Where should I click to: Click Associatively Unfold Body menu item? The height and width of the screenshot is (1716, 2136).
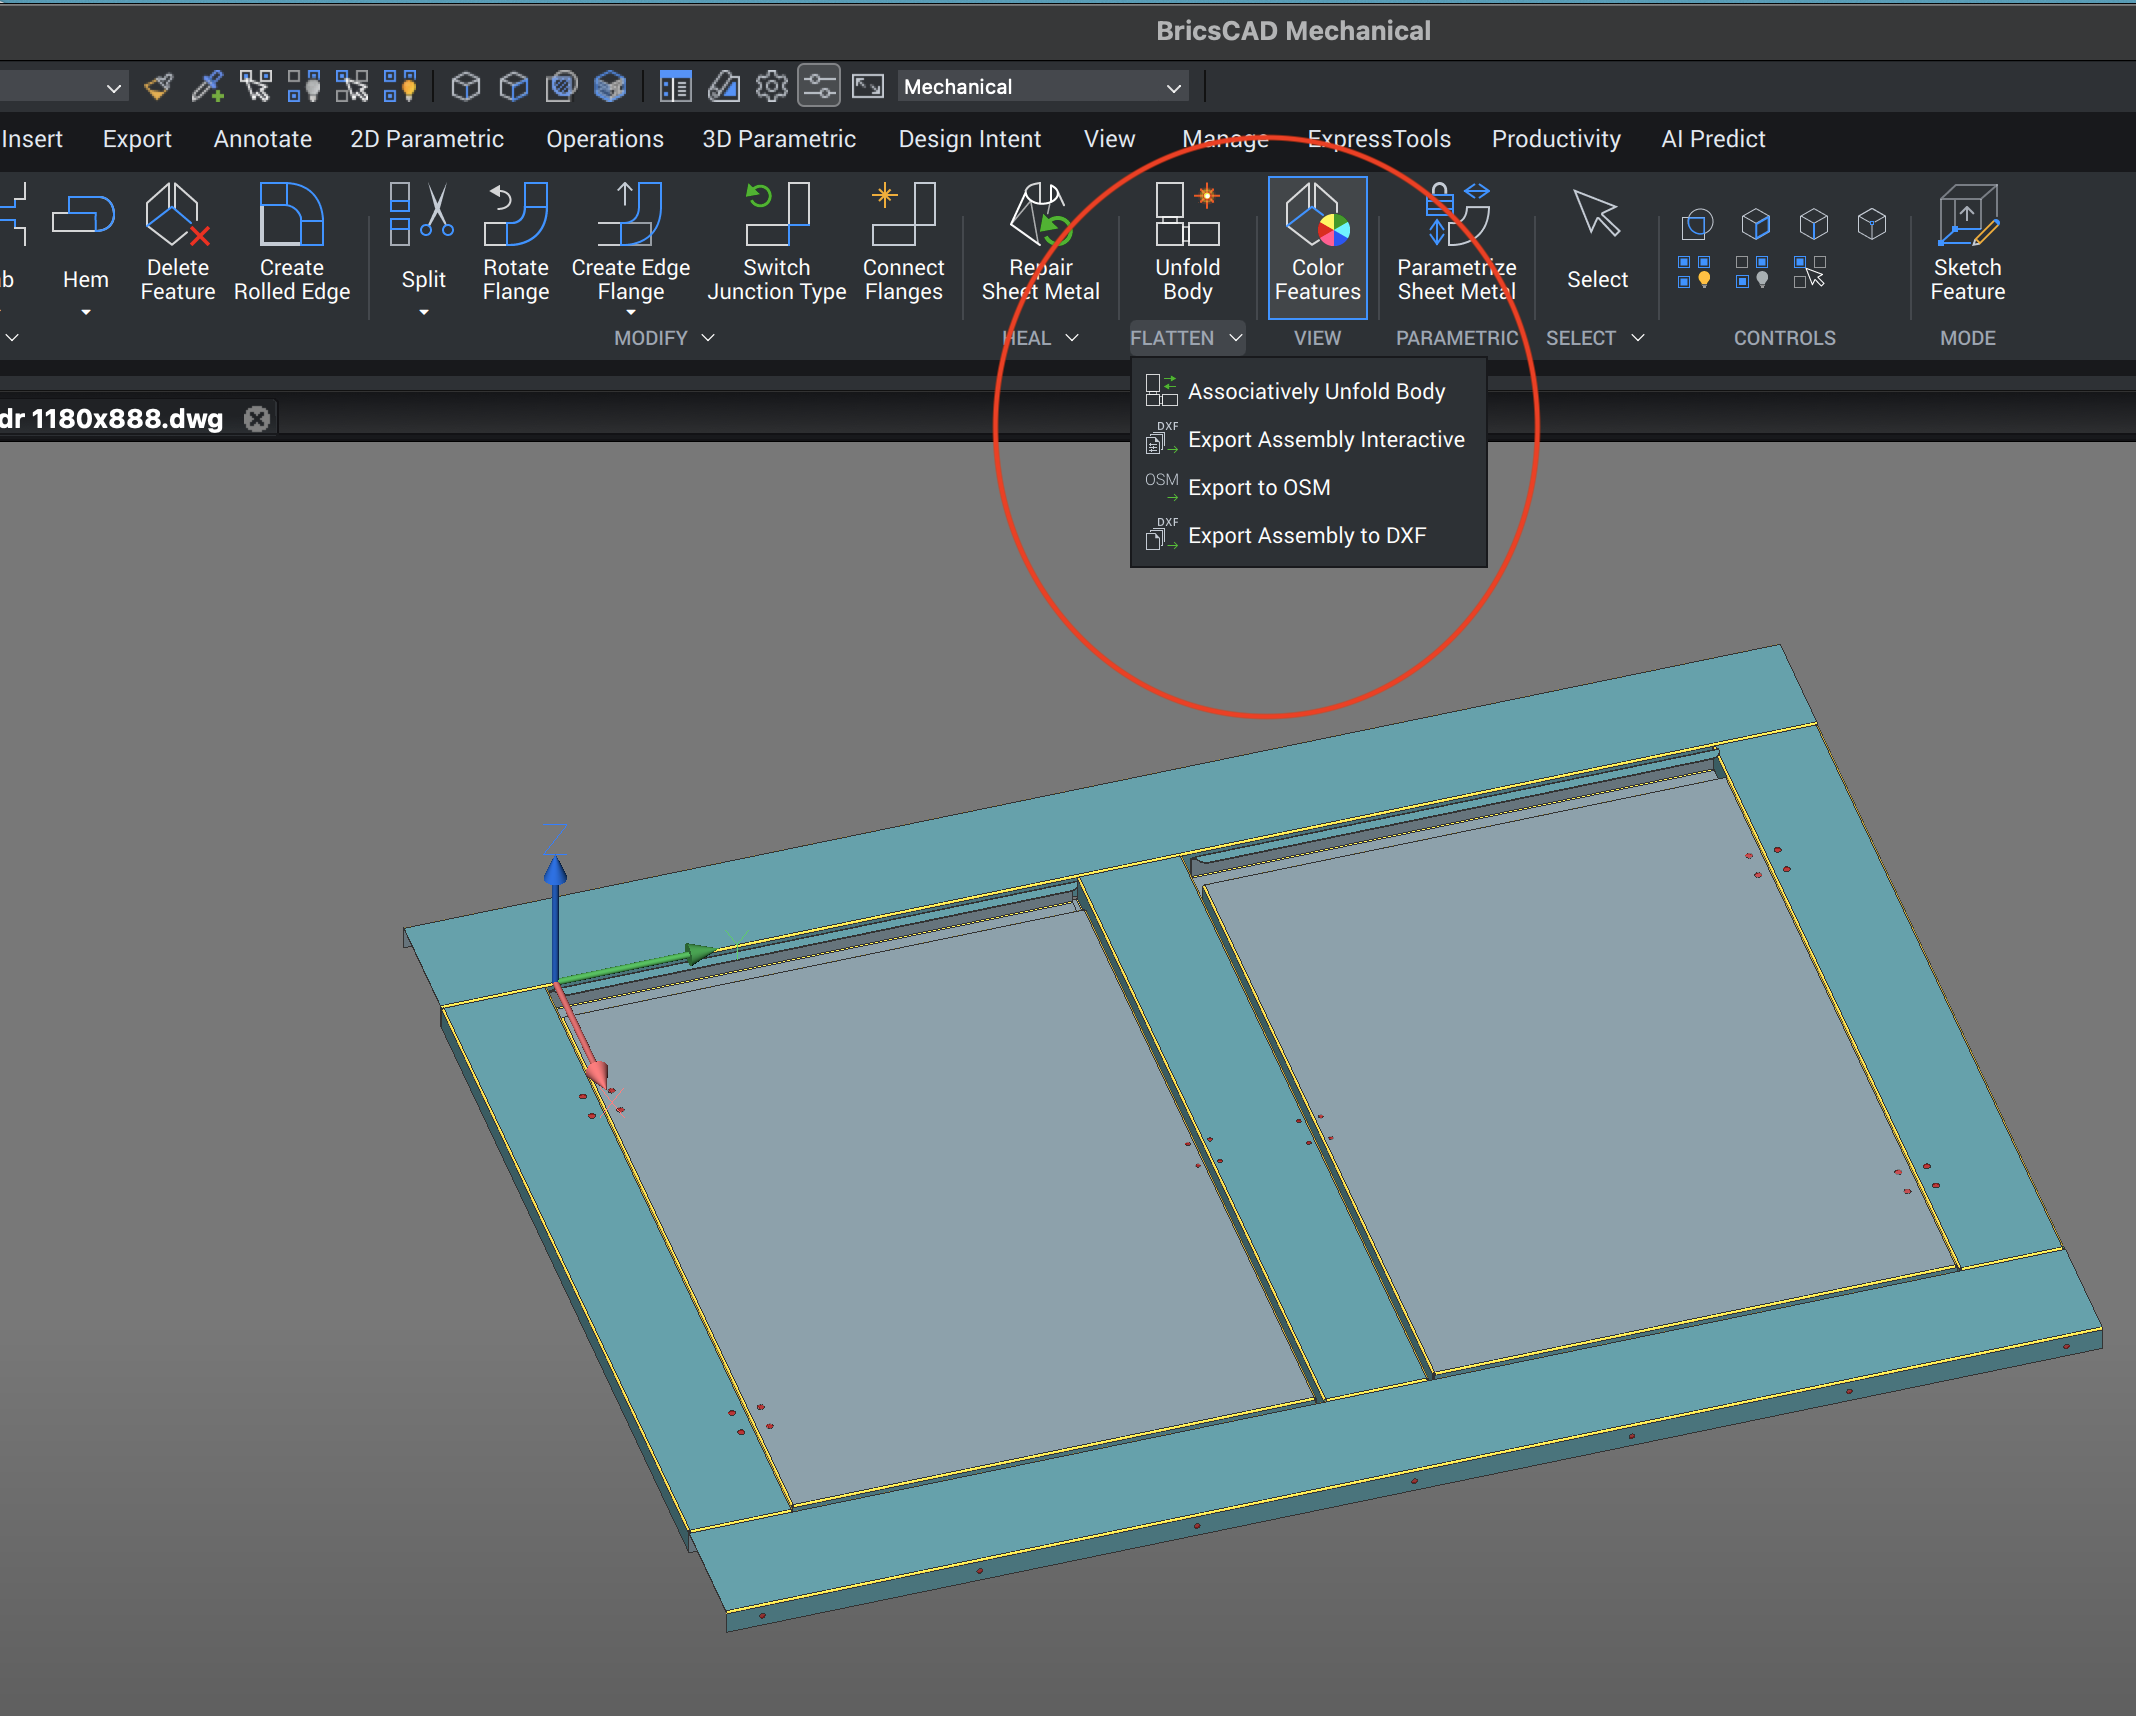click(1316, 392)
